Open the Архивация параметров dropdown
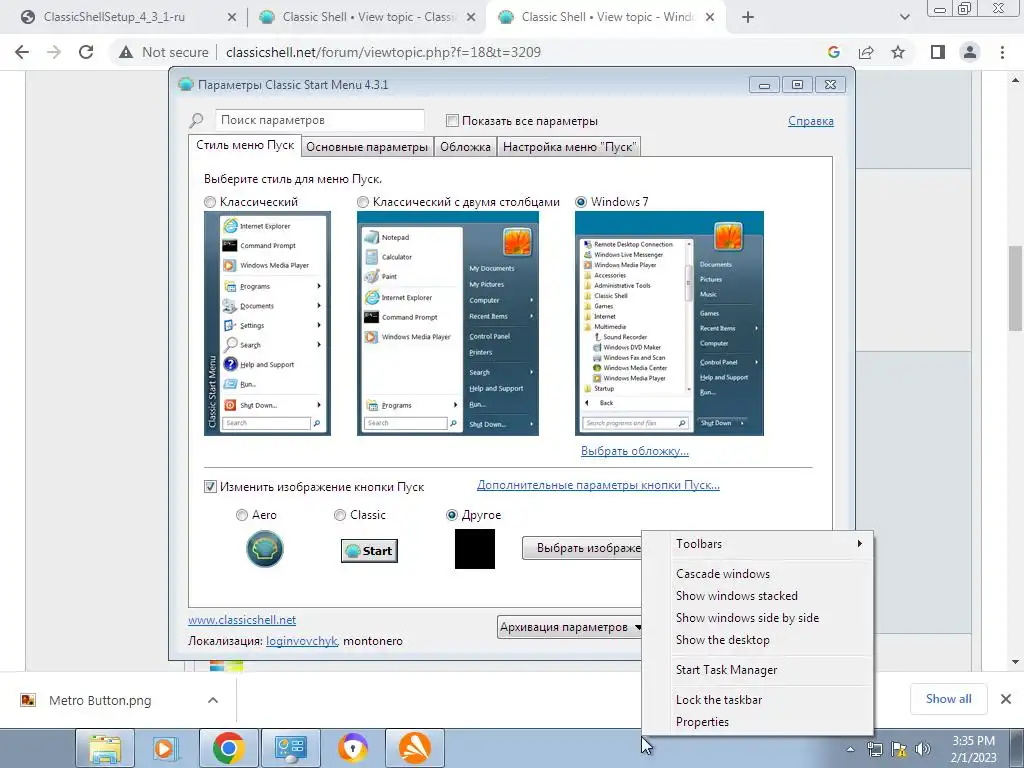Viewport: 1024px width, 768px height. pos(570,627)
